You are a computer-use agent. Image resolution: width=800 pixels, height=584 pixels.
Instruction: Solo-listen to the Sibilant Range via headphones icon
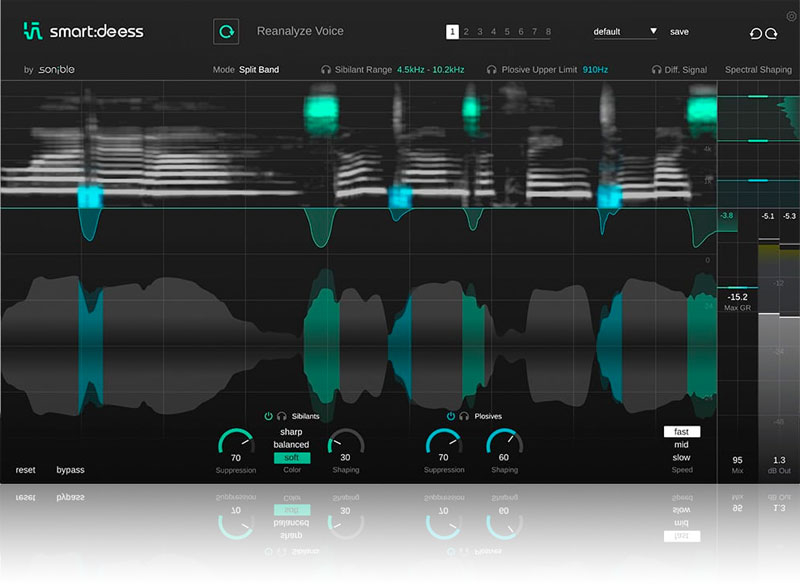coord(326,70)
